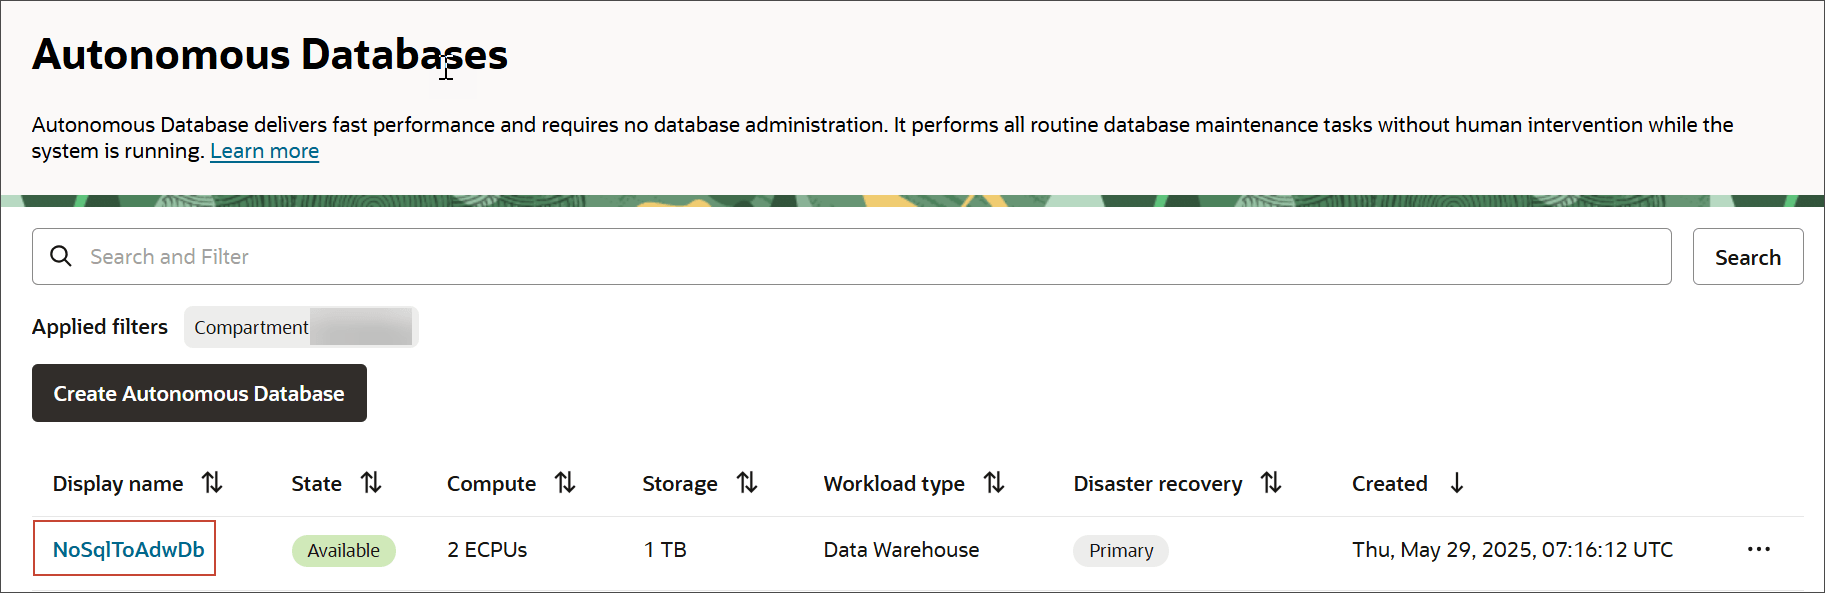1825x594 pixels.
Task: Click the Created column header text
Action: pos(1389,483)
